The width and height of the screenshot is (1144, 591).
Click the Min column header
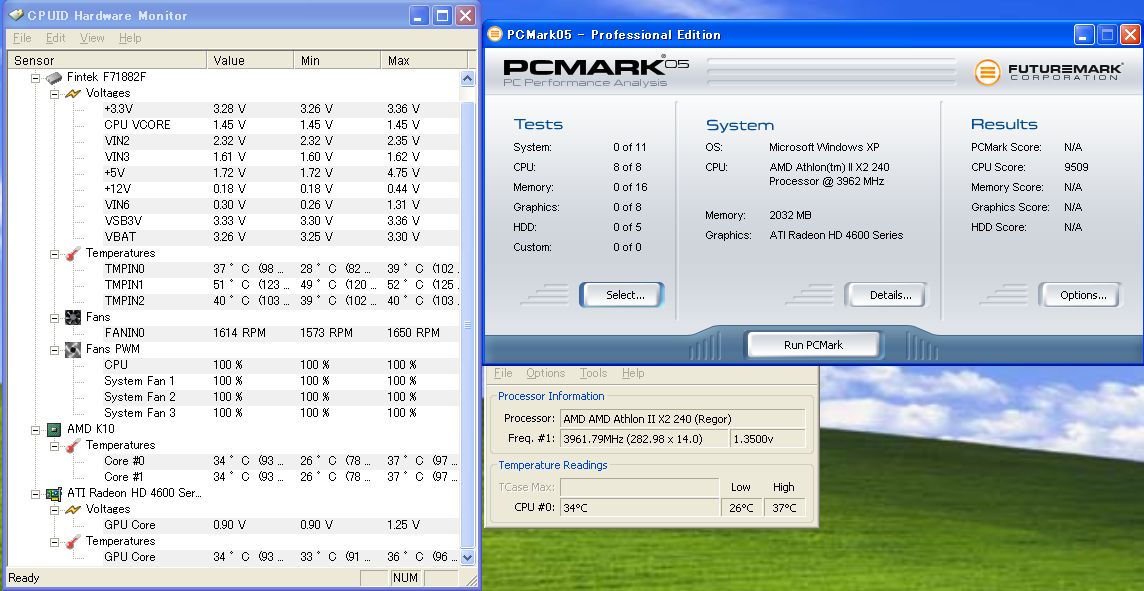click(337, 61)
